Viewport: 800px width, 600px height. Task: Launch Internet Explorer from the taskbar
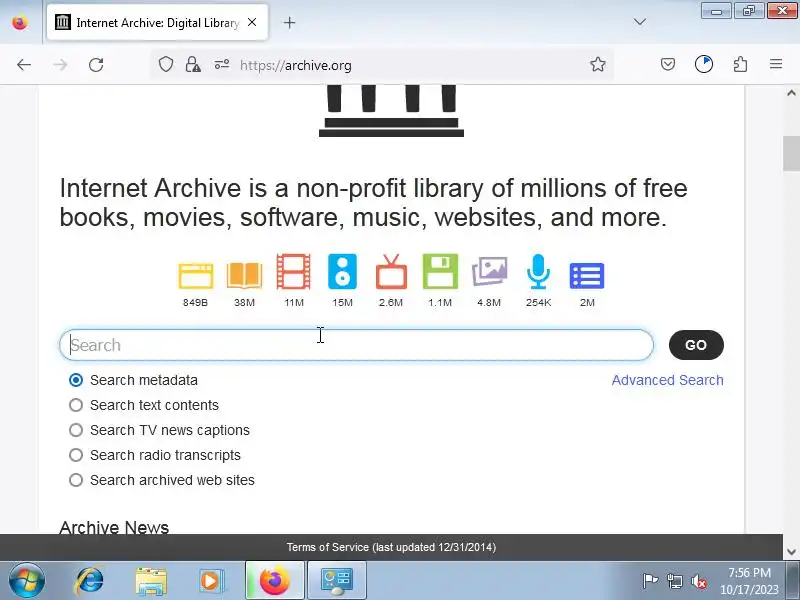pos(90,581)
